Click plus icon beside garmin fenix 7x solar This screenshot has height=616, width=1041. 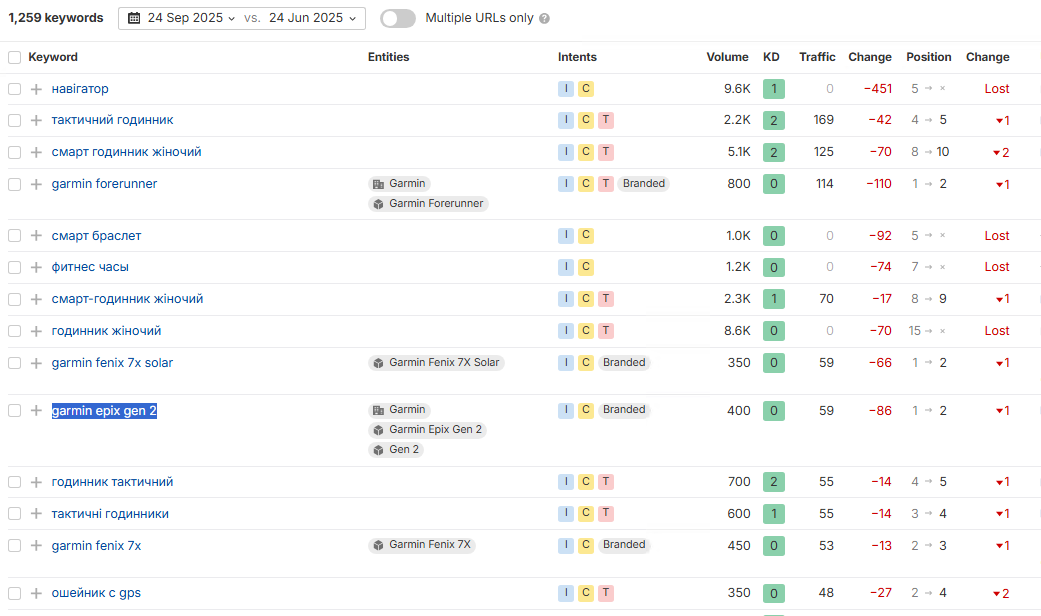pyautogui.click(x=37, y=363)
